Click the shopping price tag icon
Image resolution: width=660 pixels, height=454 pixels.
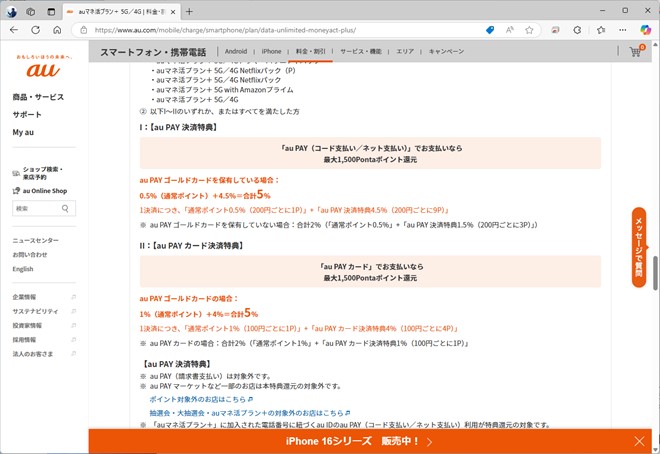point(490,30)
